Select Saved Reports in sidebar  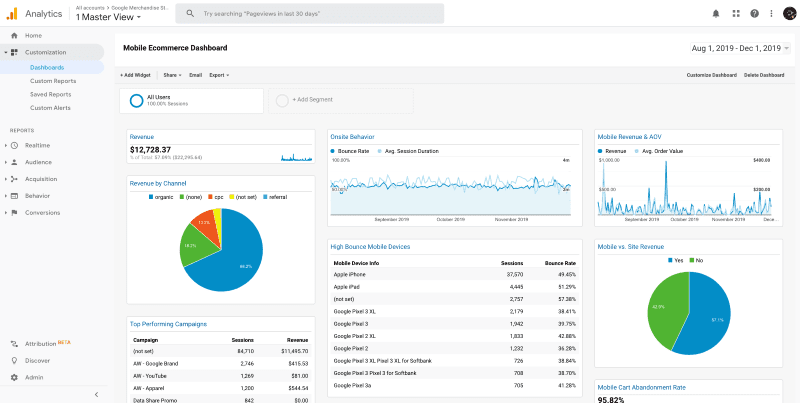click(50, 94)
